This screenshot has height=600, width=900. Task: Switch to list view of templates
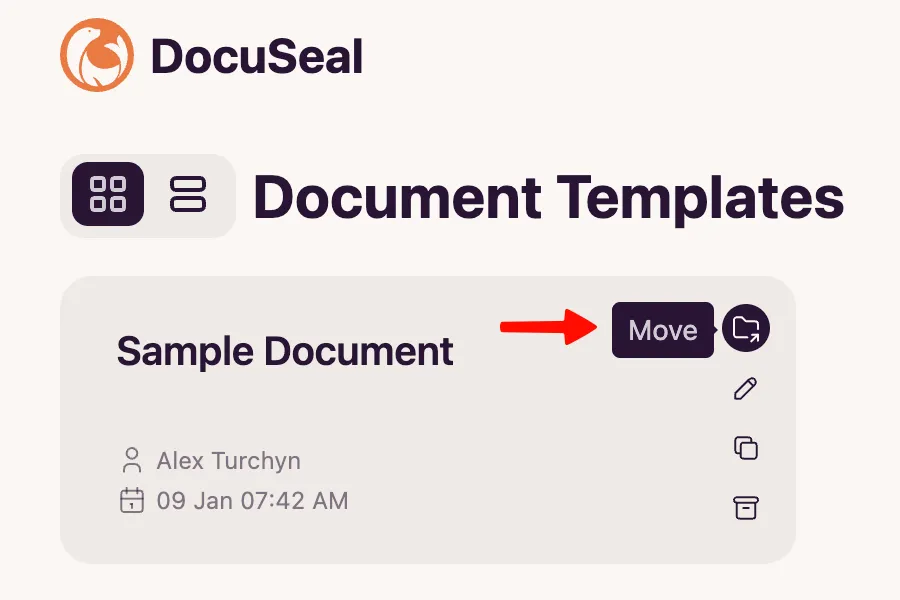(187, 195)
